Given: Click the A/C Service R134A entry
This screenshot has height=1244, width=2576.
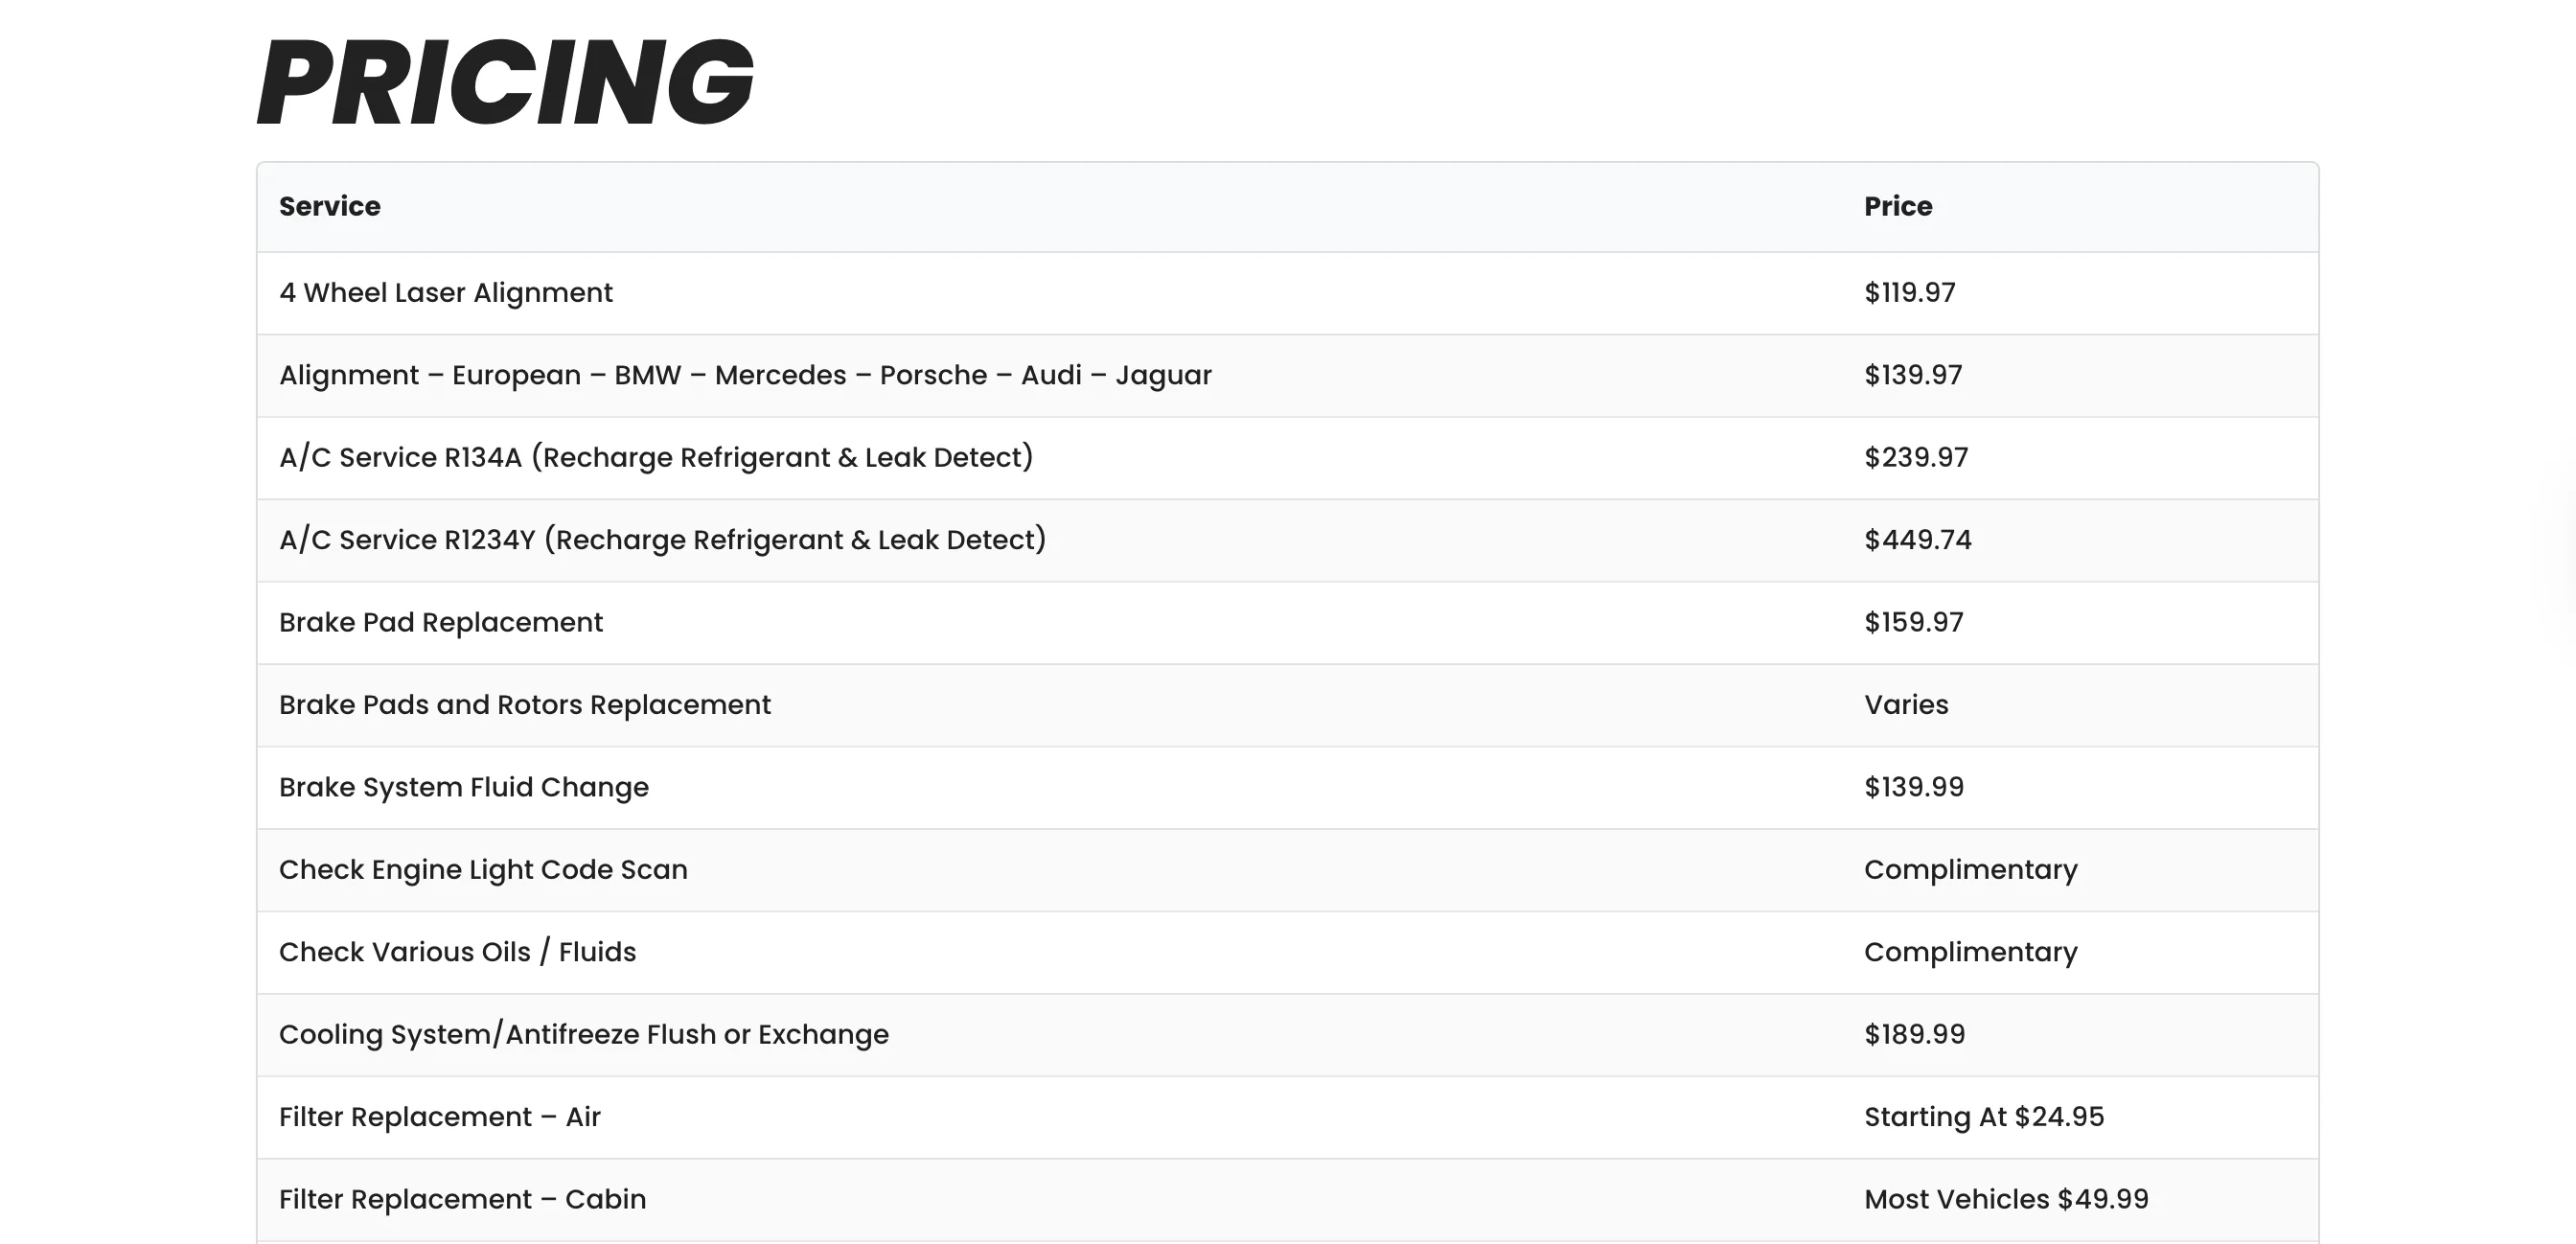Looking at the screenshot, I should pyautogui.click(x=656, y=458).
